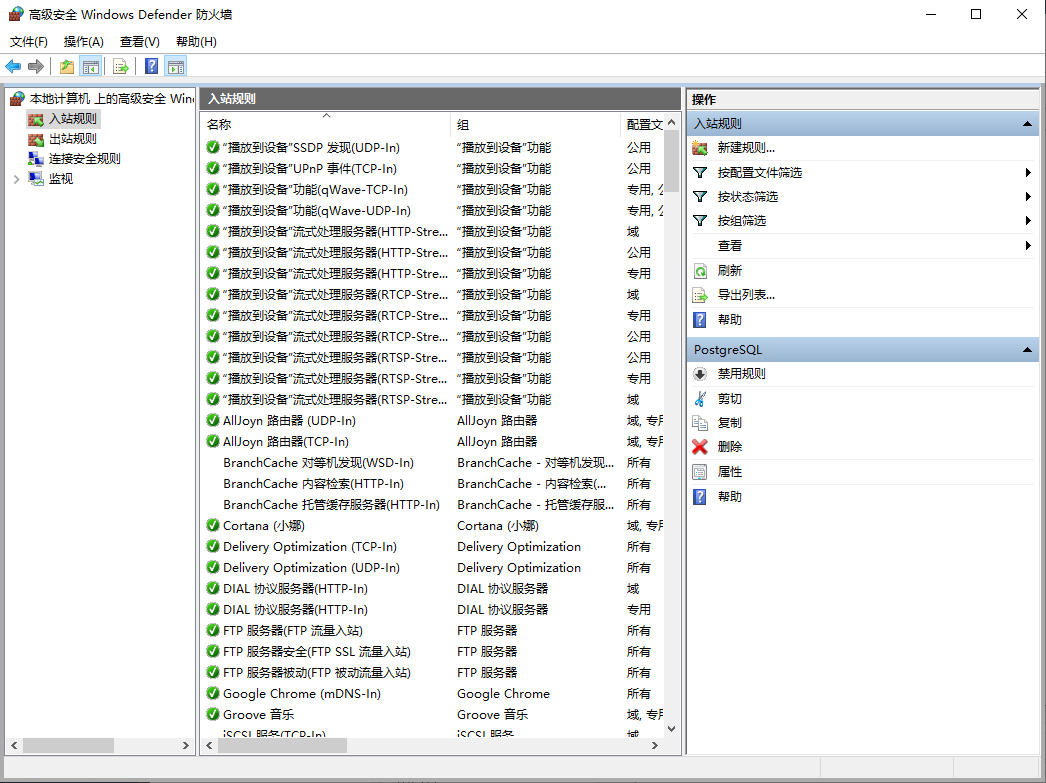Click the Up one level folder icon
Image resolution: width=1046 pixels, height=783 pixels.
click(x=67, y=67)
